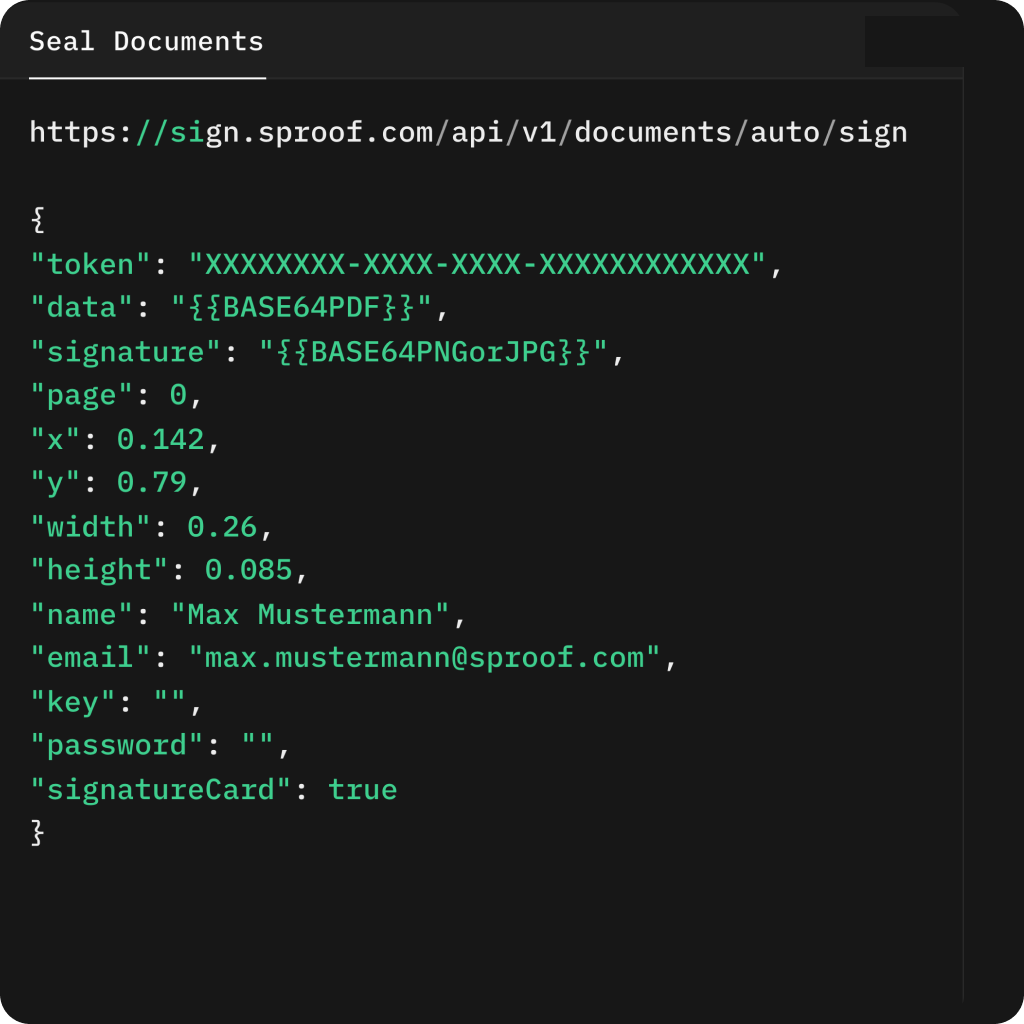Click the sign.sproof.com API endpoint URL

click(x=468, y=132)
